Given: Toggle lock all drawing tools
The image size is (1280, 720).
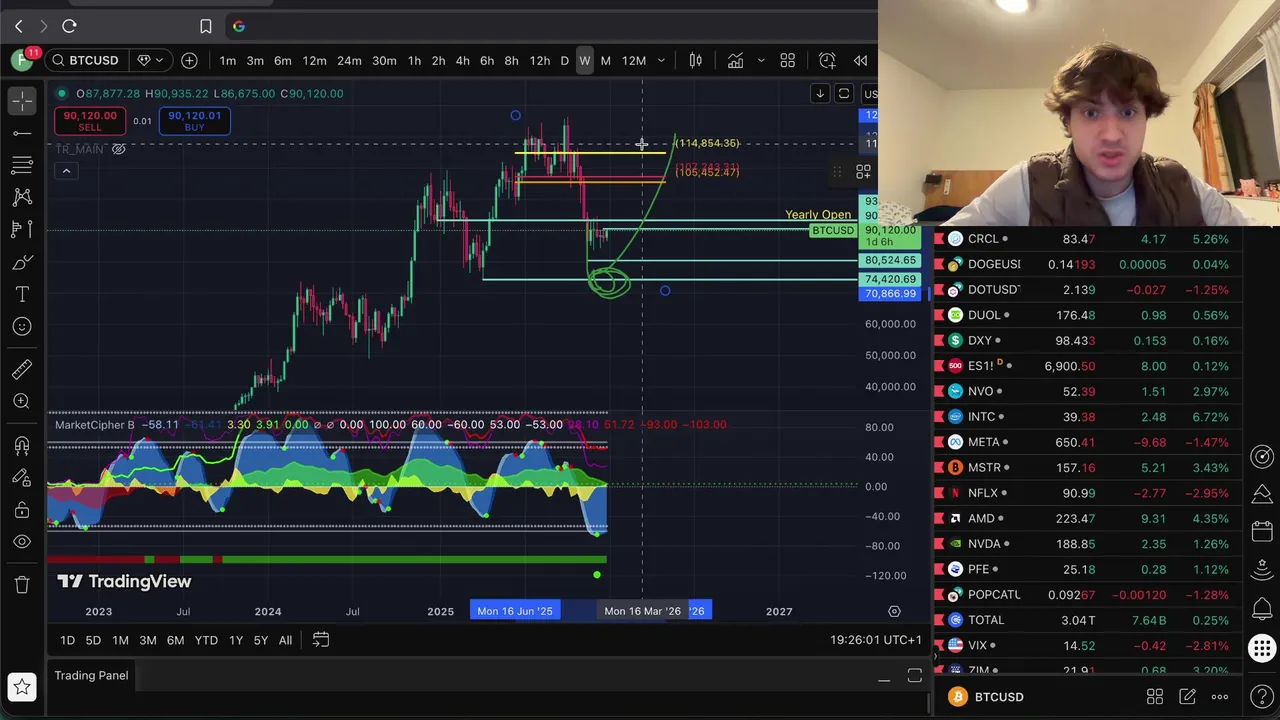Looking at the screenshot, I should click(21, 510).
